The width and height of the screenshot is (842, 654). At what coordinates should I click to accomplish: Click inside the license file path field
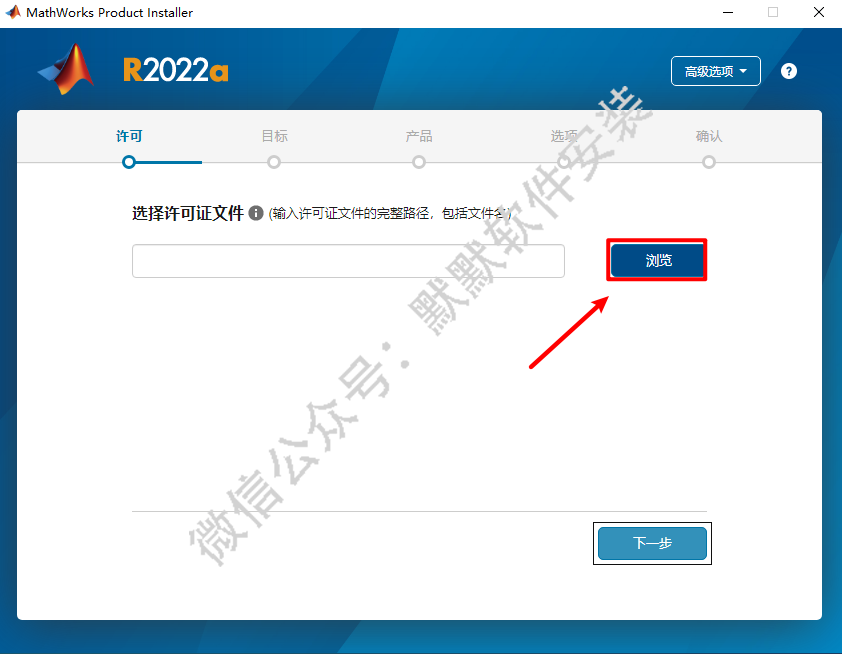point(348,261)
